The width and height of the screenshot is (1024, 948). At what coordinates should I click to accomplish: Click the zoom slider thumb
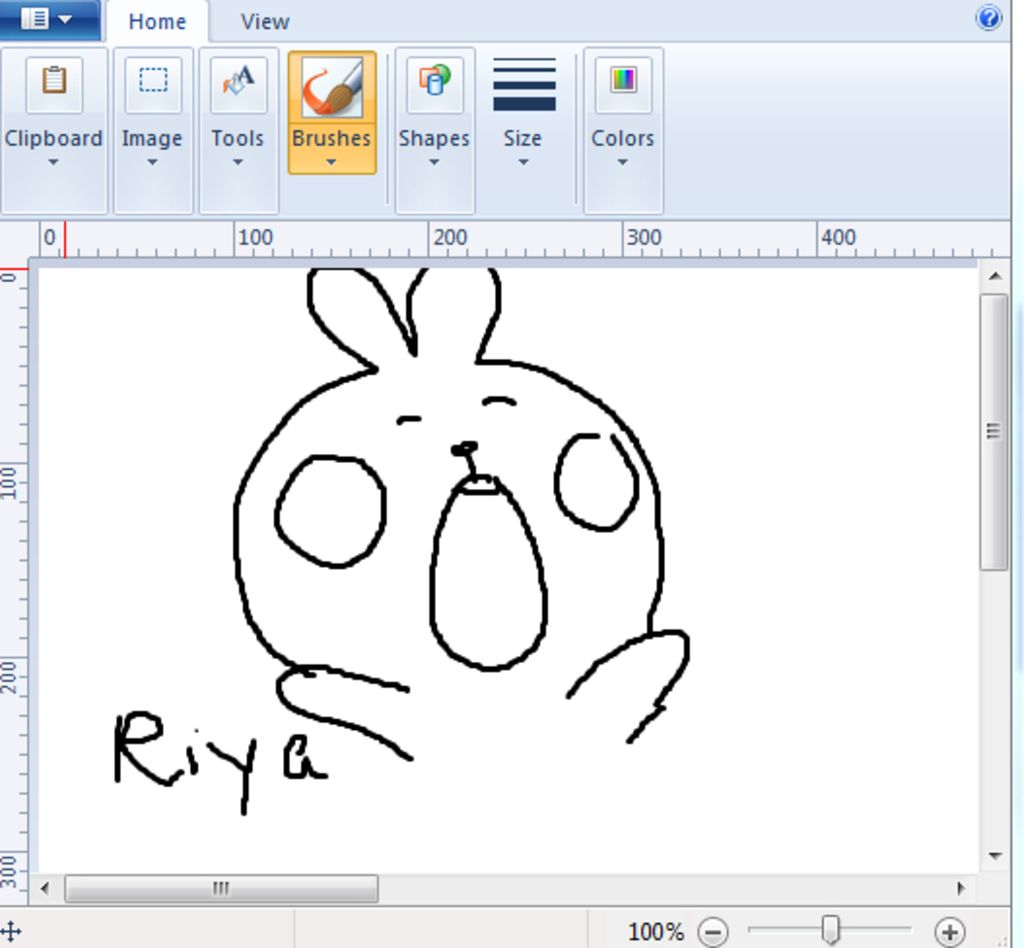[830, 930]
